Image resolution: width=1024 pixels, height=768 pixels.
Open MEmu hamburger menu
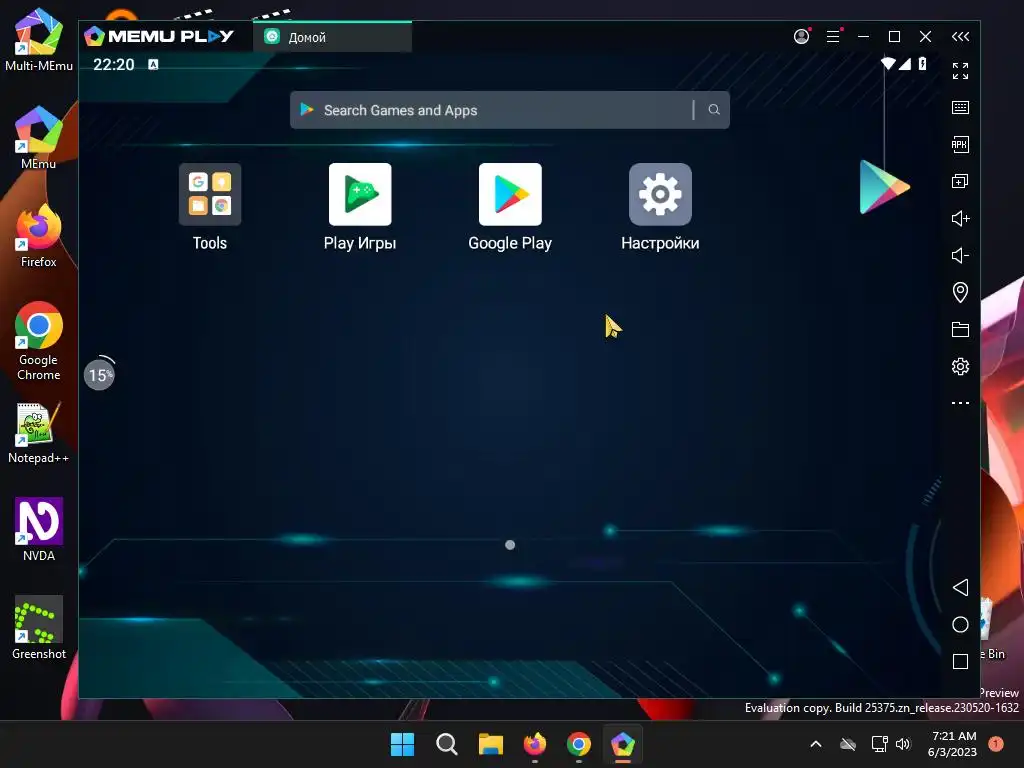tap(833, 37)
